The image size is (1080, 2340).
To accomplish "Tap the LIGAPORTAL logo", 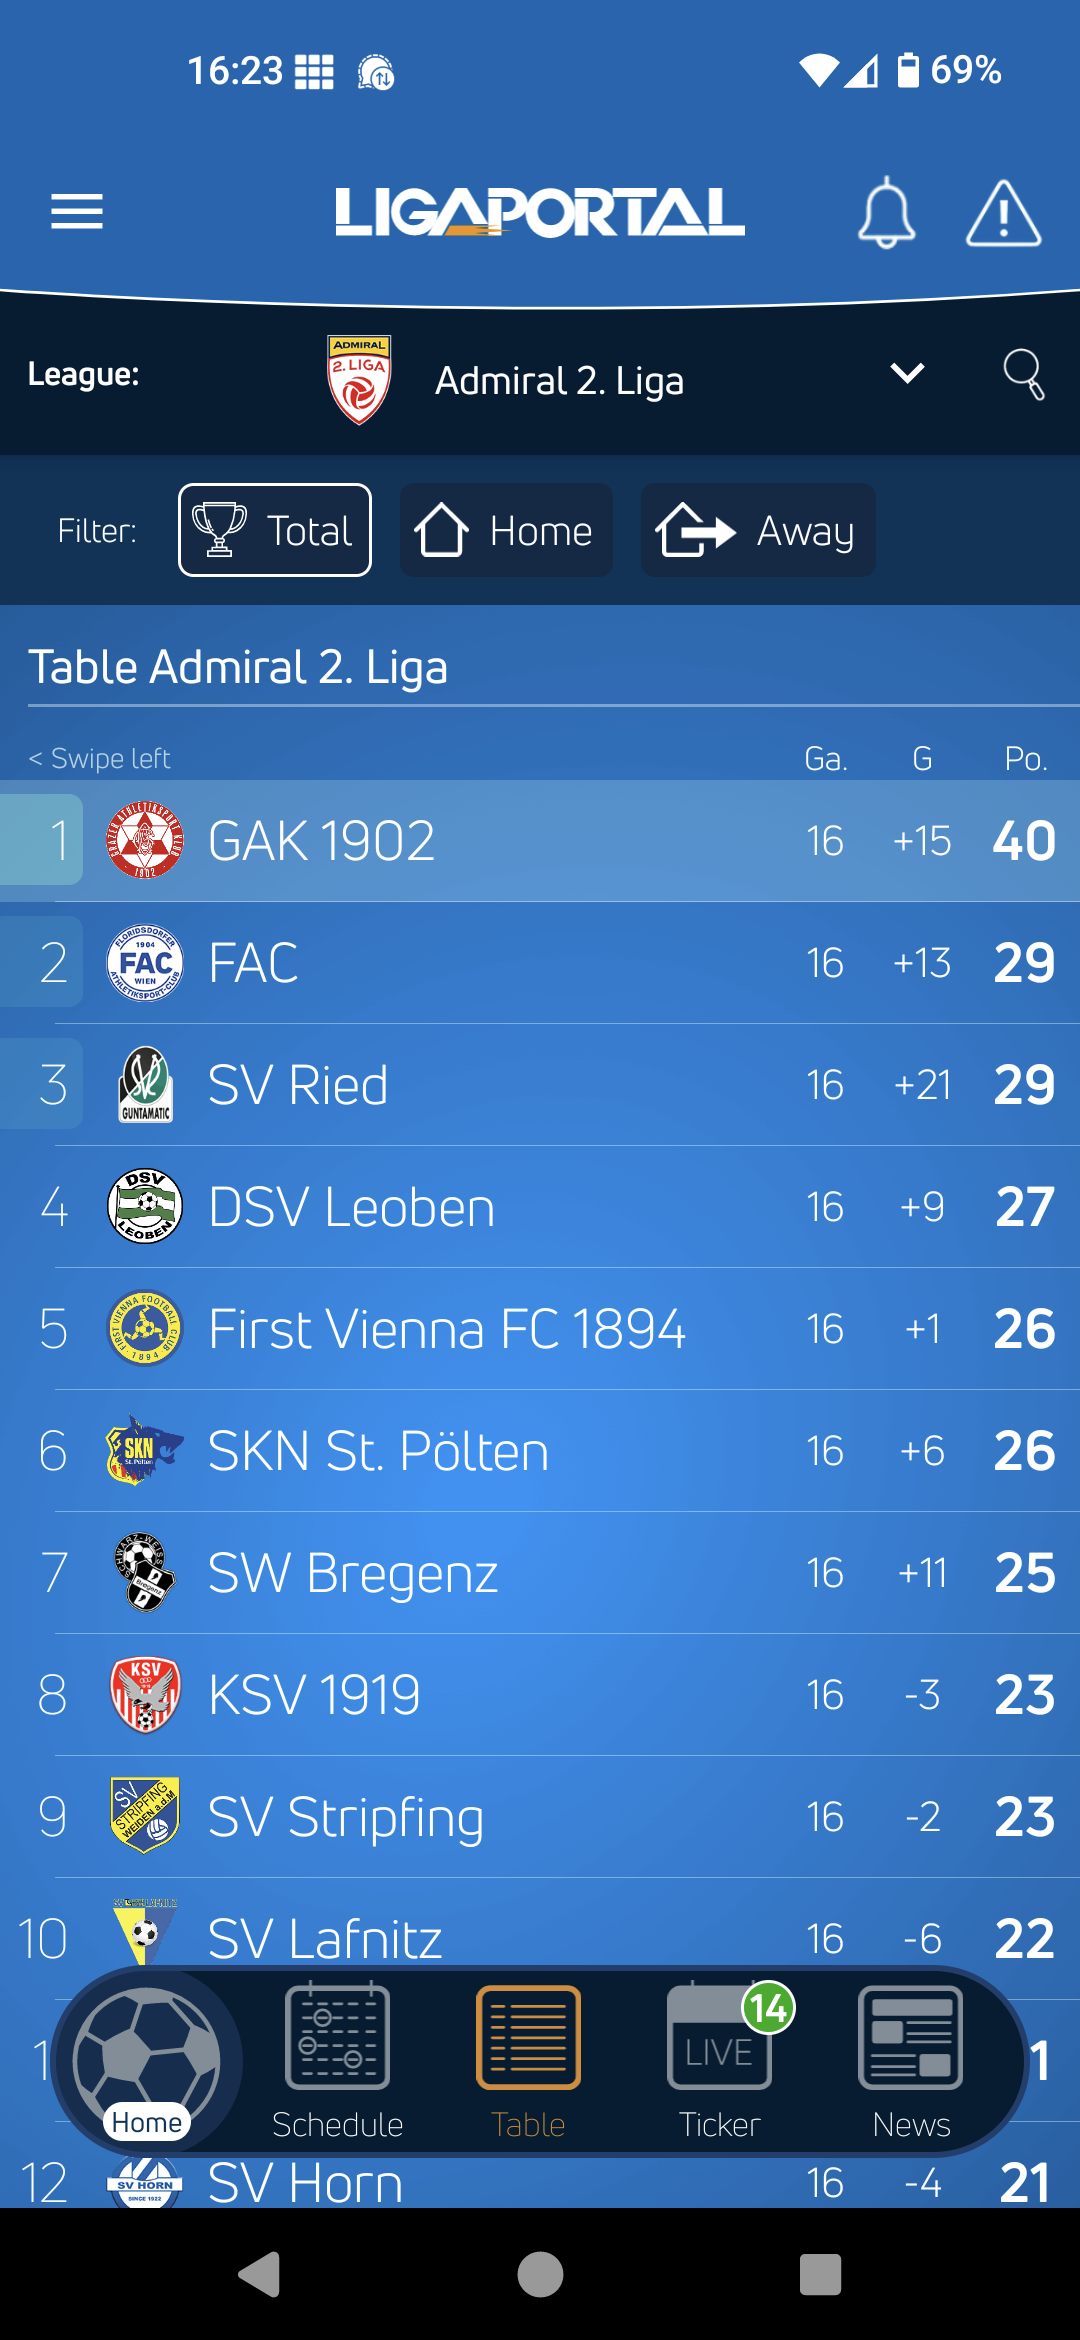I will (x=540, y=212).
